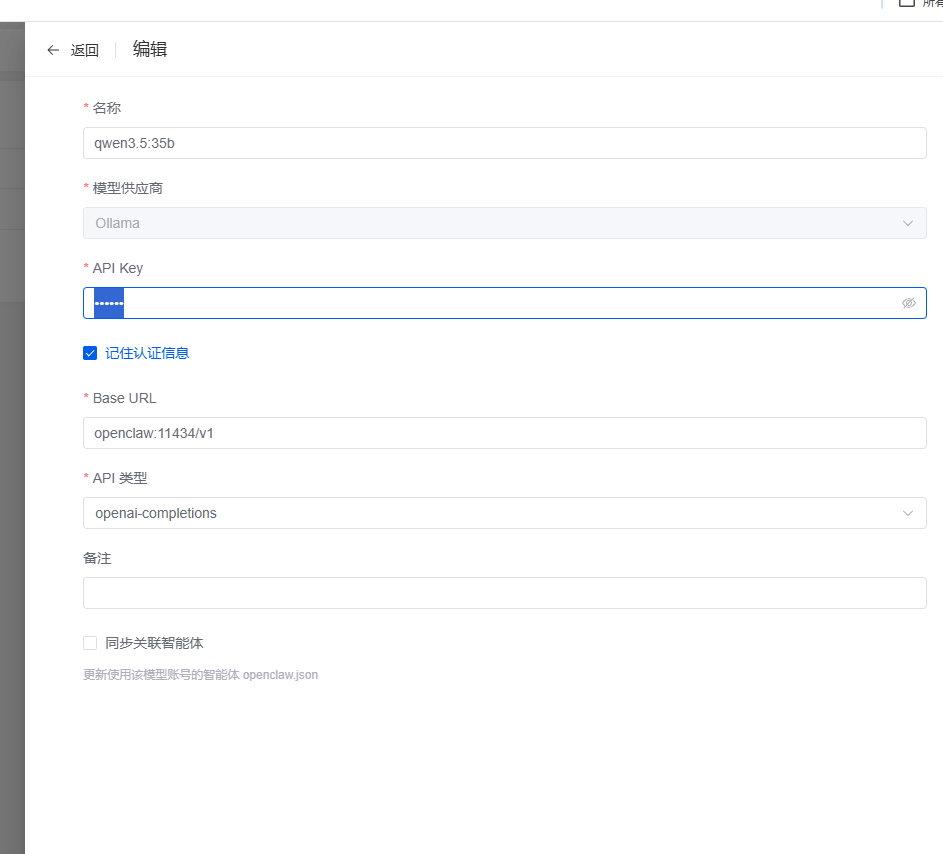943x854 pixels.
Task: Click the dimmed overlay left of drawer
Action: (x=12, y=500)
